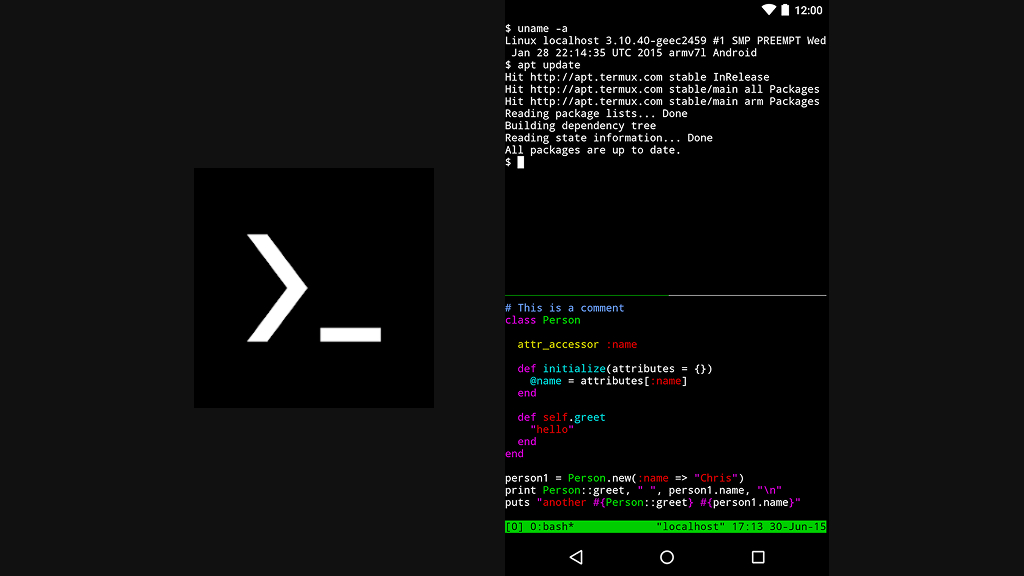Click "Jan 28 22:14:35 UTC 2015" output line

click(x=633, y=53)
